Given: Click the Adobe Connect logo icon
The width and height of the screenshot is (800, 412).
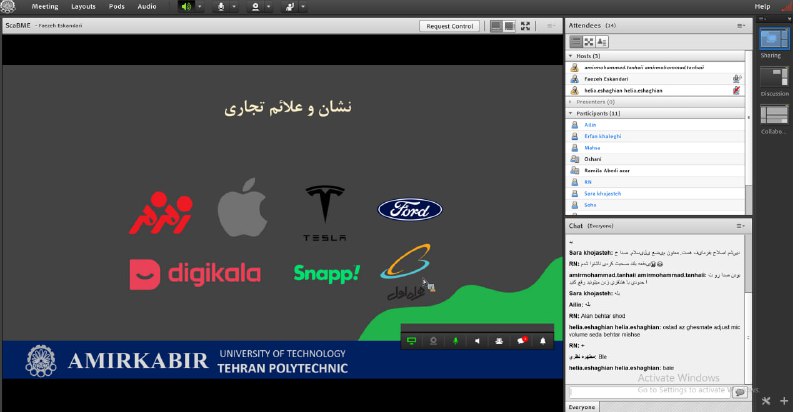Looking at the screenshot, I should tap(8, 6).
